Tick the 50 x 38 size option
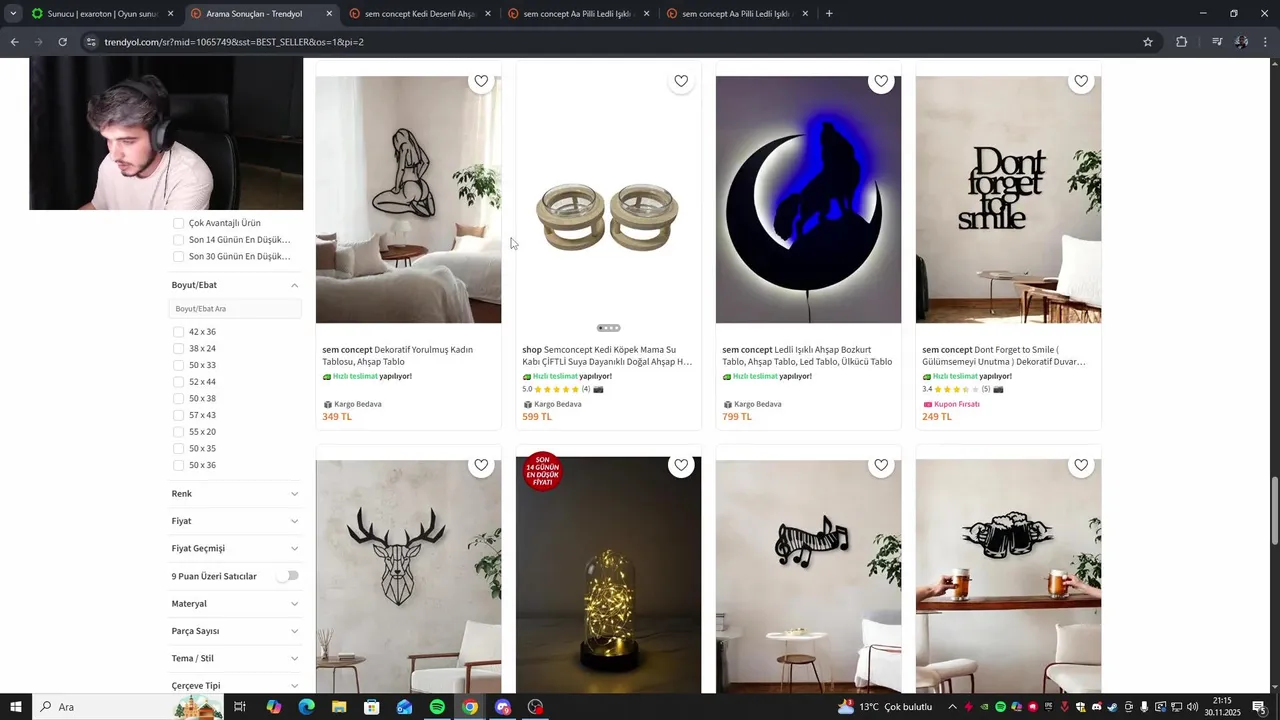Viewport: 1280px width, 720px height. pos(178,399)
